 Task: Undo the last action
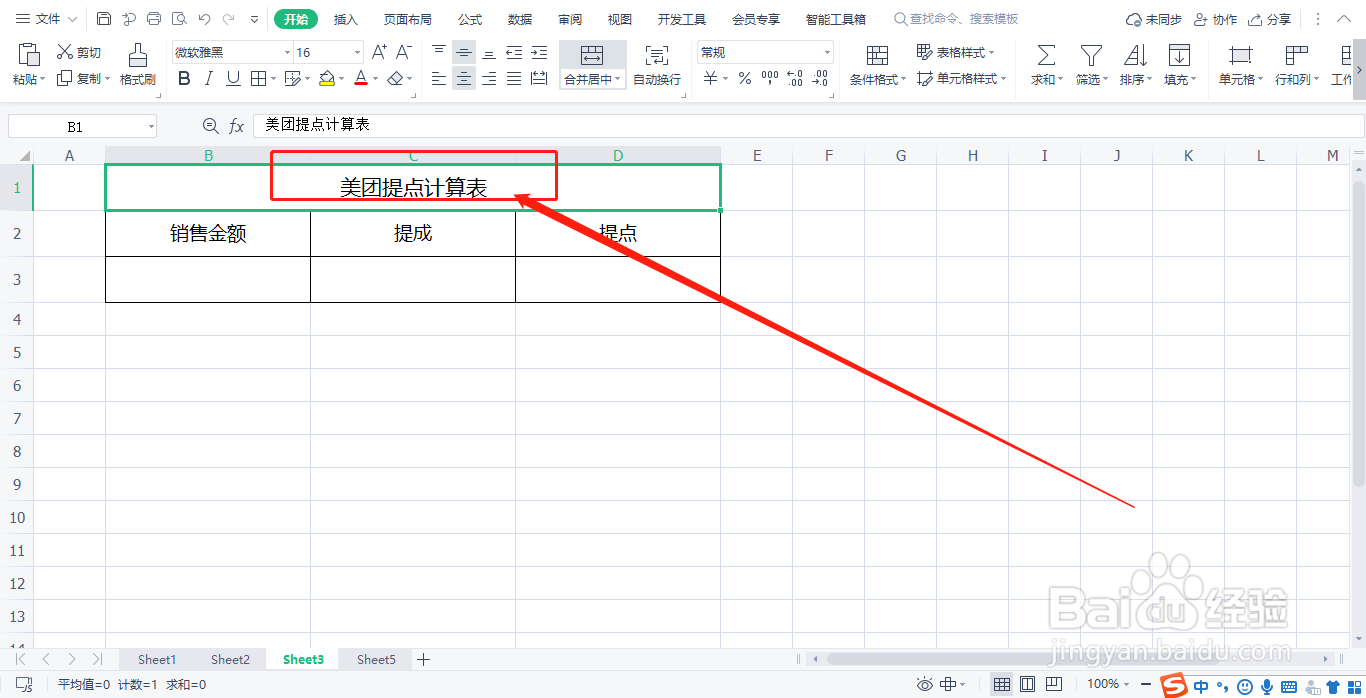coord(204,19)
